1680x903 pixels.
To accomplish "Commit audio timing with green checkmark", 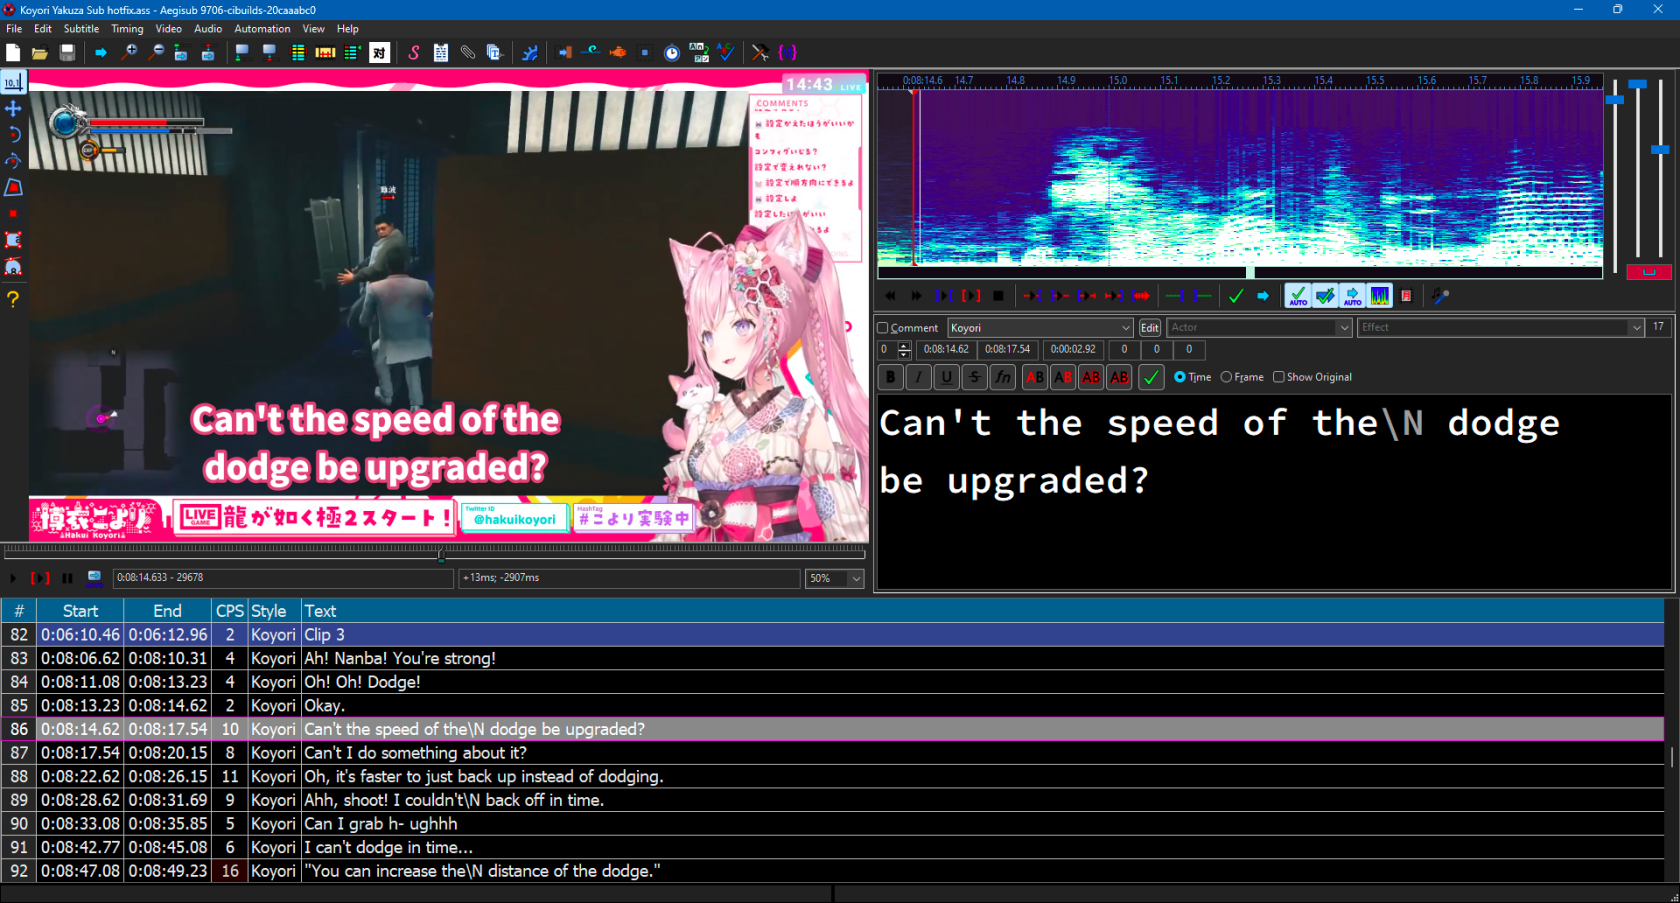I will click(x=1236, y=296).
